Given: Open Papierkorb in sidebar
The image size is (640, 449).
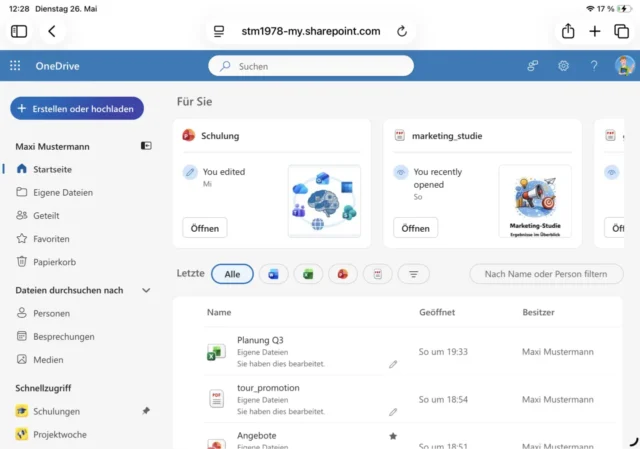Looking at the screenshot, I should click(x=46, y=262).
